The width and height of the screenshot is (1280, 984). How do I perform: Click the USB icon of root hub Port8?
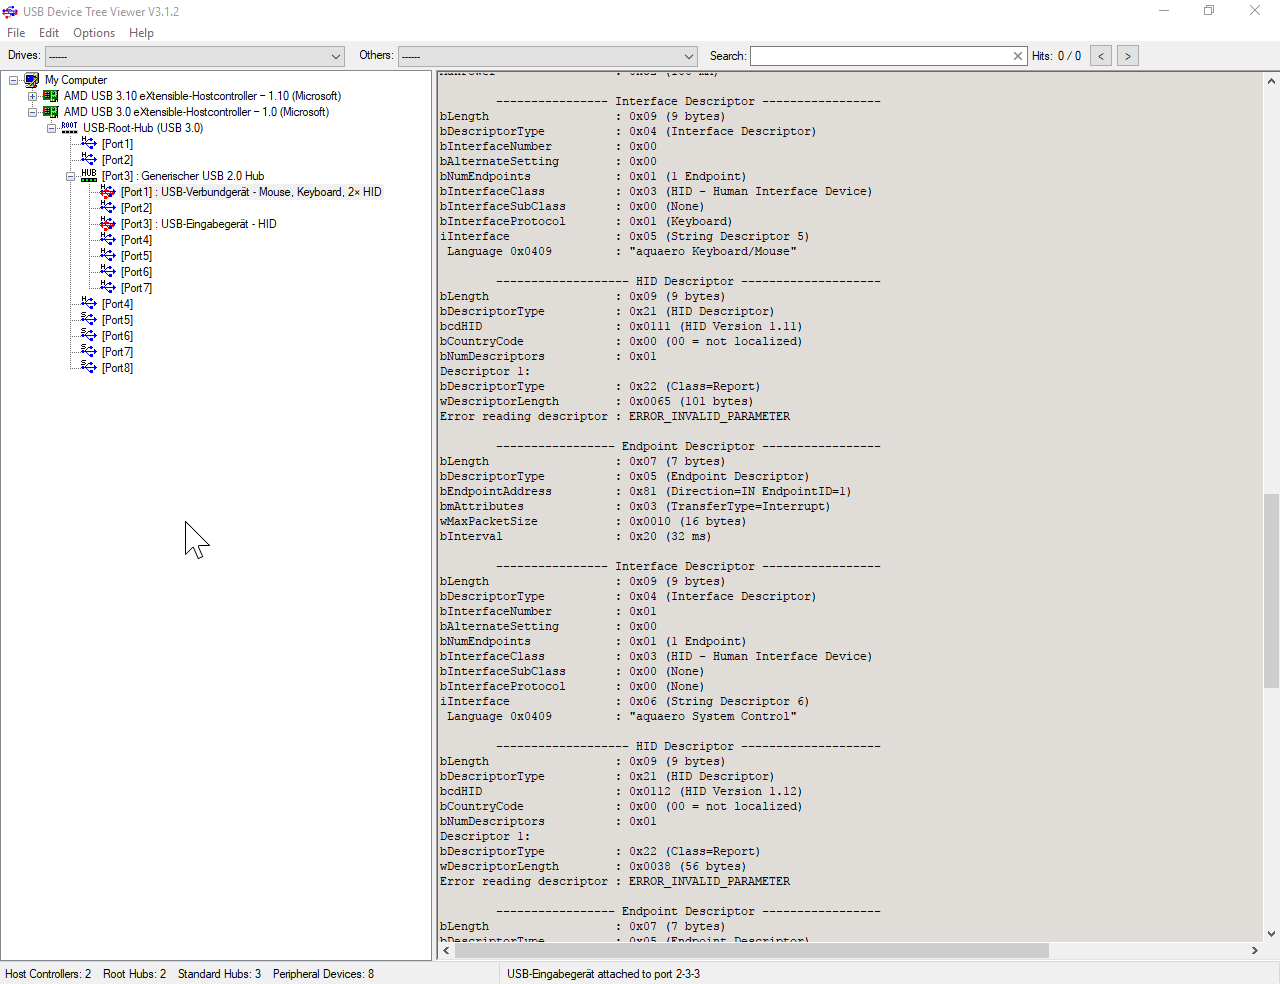[x=89, y=368]
